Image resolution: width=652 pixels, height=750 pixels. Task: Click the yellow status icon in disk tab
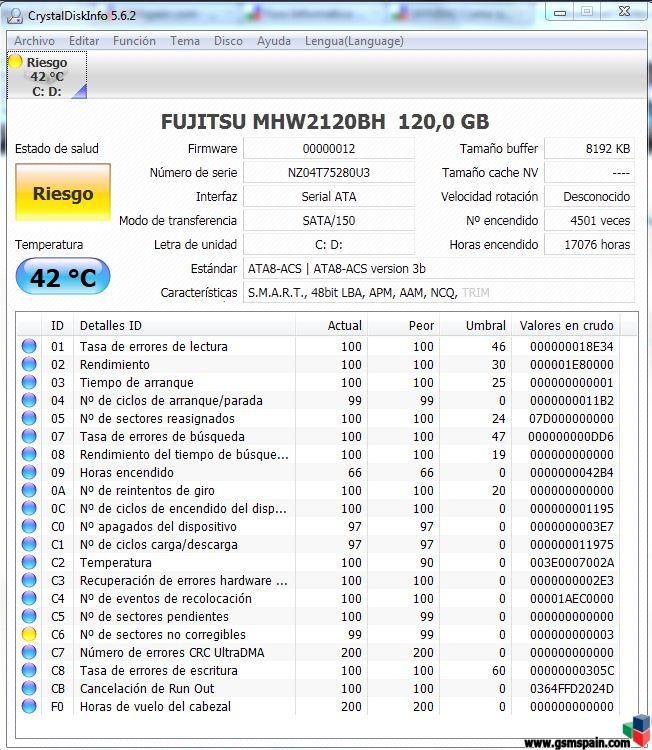[x=16, y=62]
